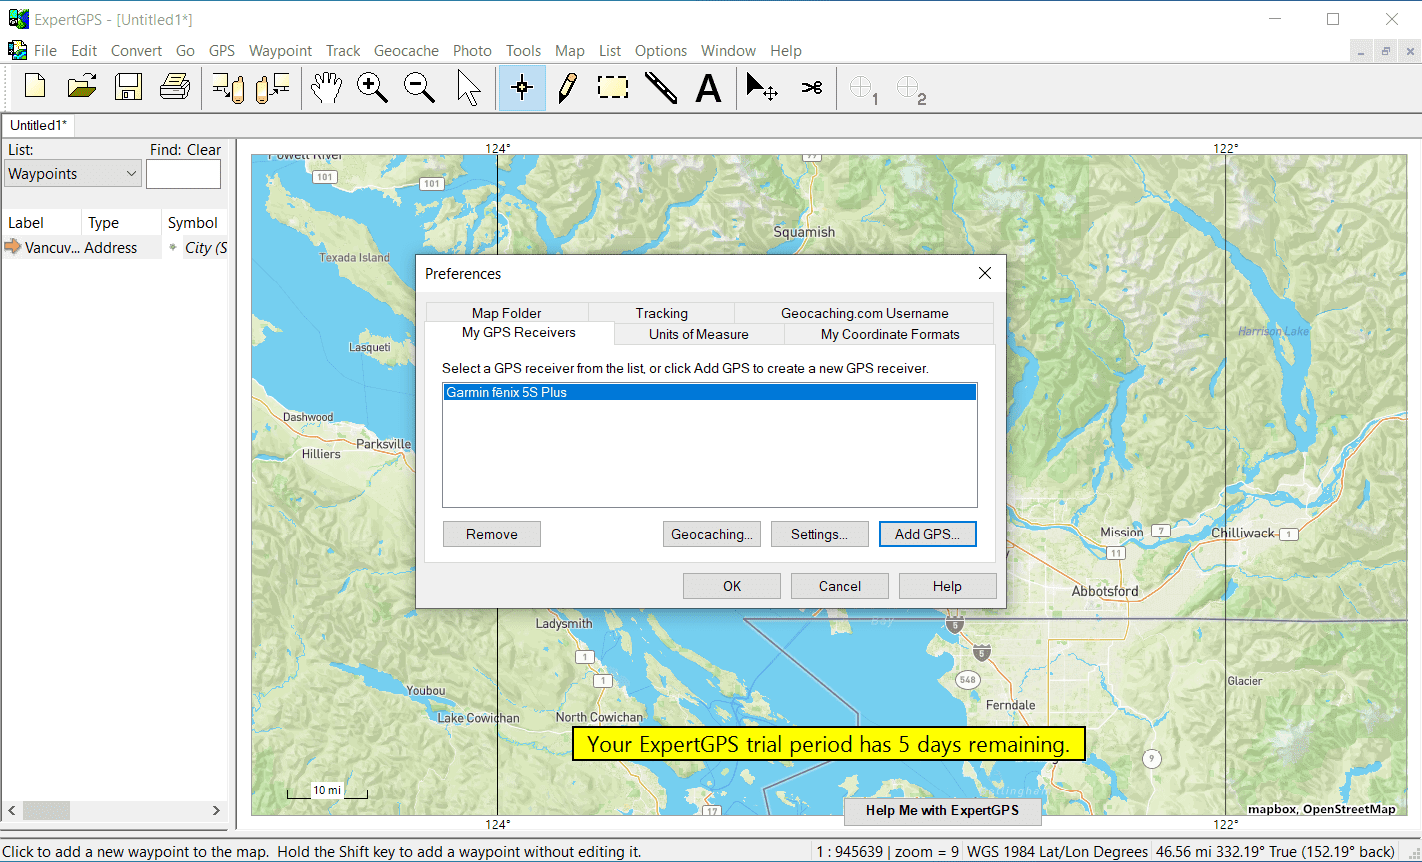Open the Waypoints list dropdown
Image resolution: width=1422 pixels, height=862 pixels.
tap(73, 174)
